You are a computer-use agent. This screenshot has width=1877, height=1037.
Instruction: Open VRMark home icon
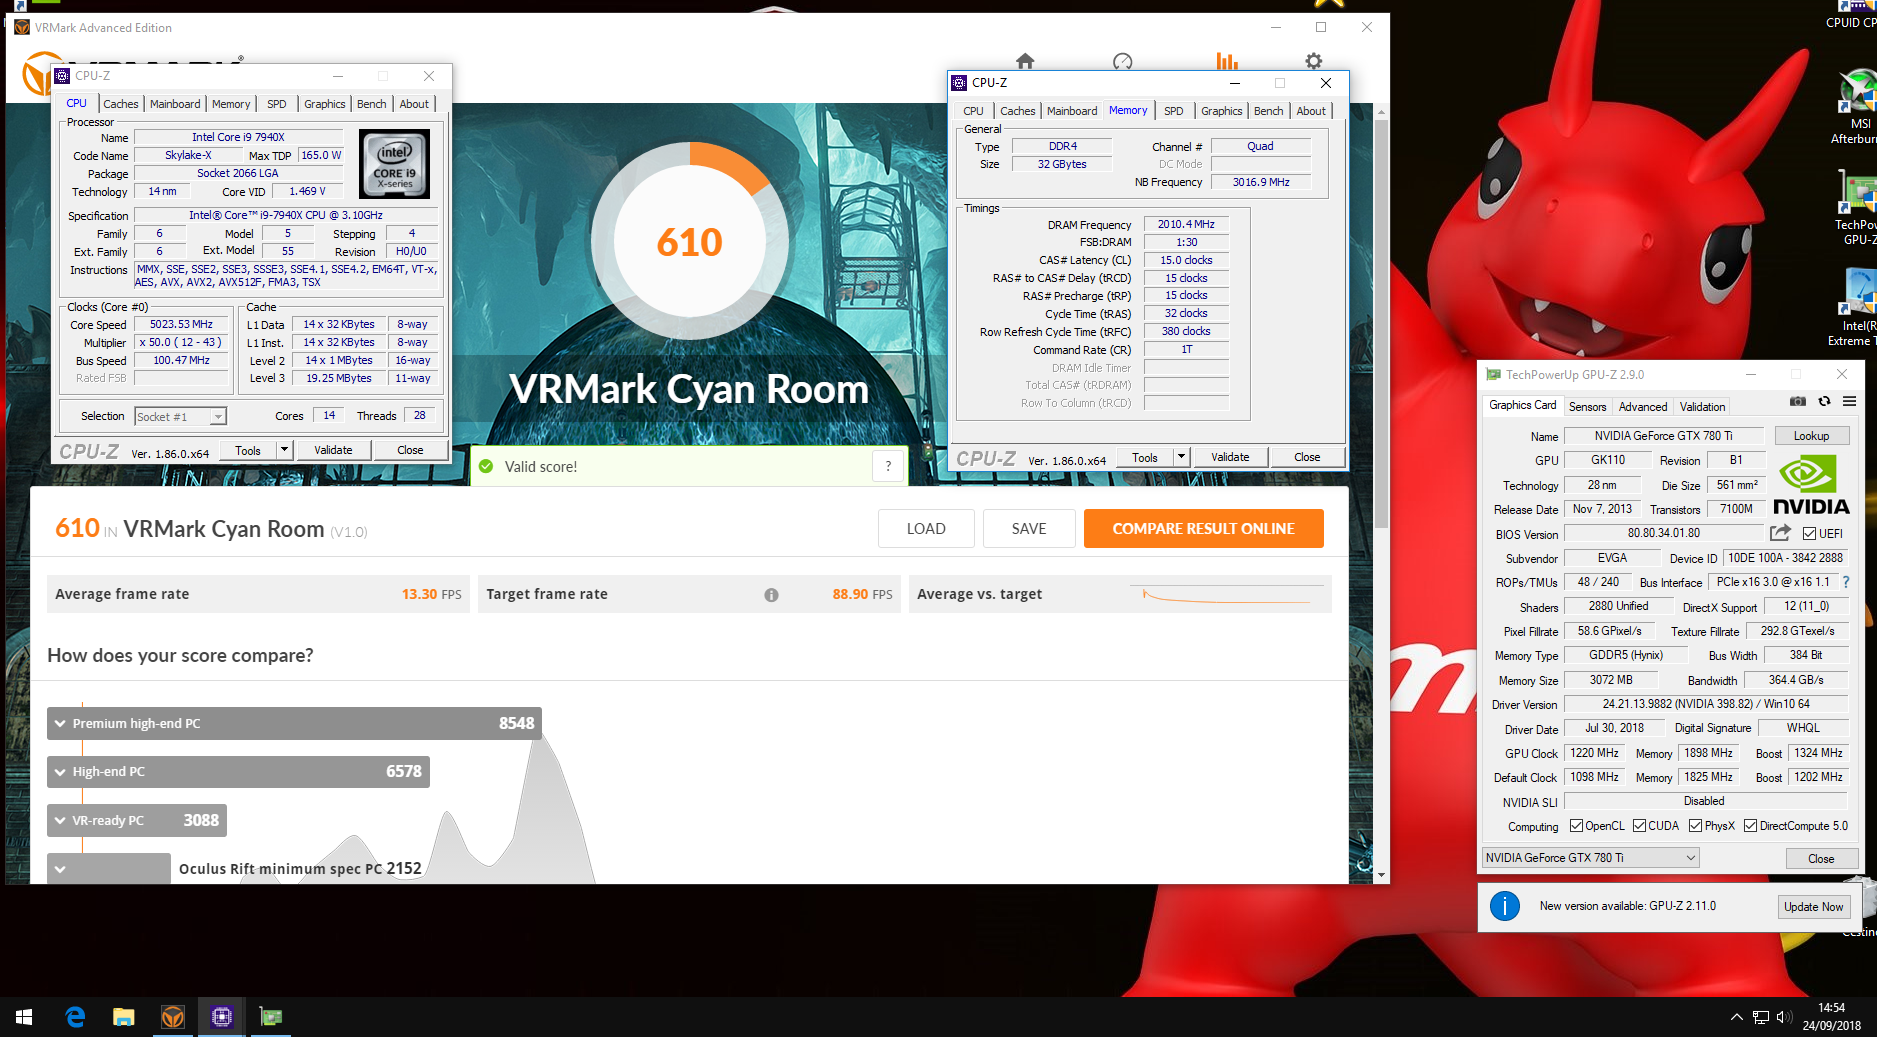1025,61
